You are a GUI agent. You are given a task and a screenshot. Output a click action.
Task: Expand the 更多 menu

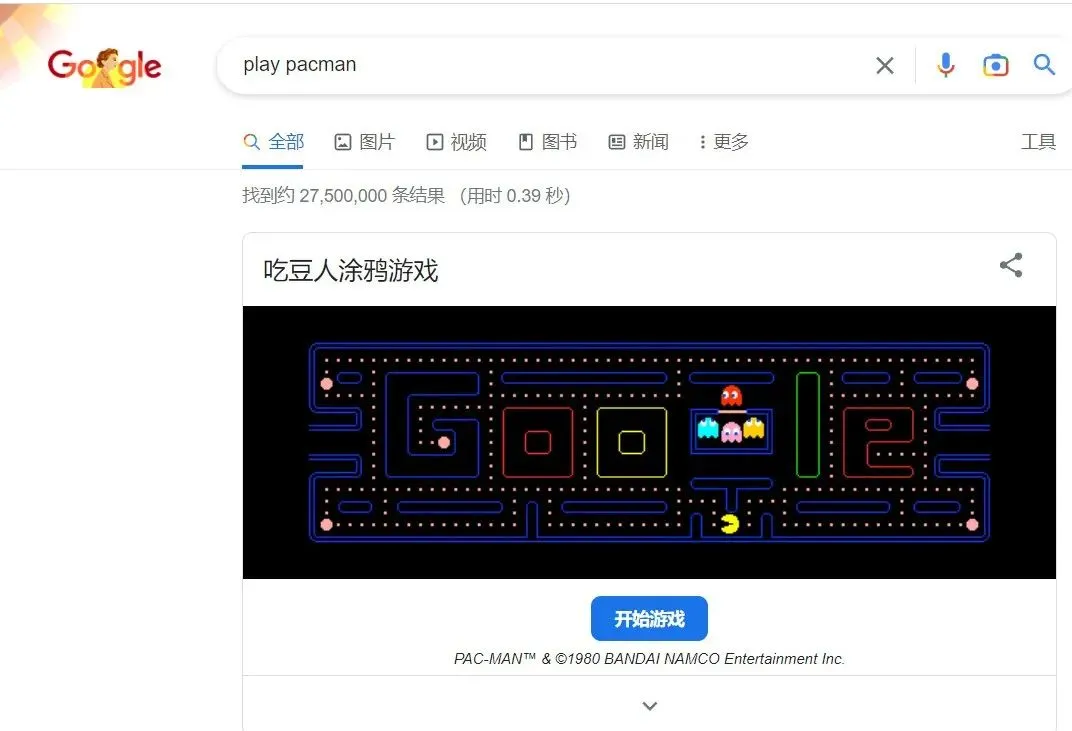click(724, 142)
